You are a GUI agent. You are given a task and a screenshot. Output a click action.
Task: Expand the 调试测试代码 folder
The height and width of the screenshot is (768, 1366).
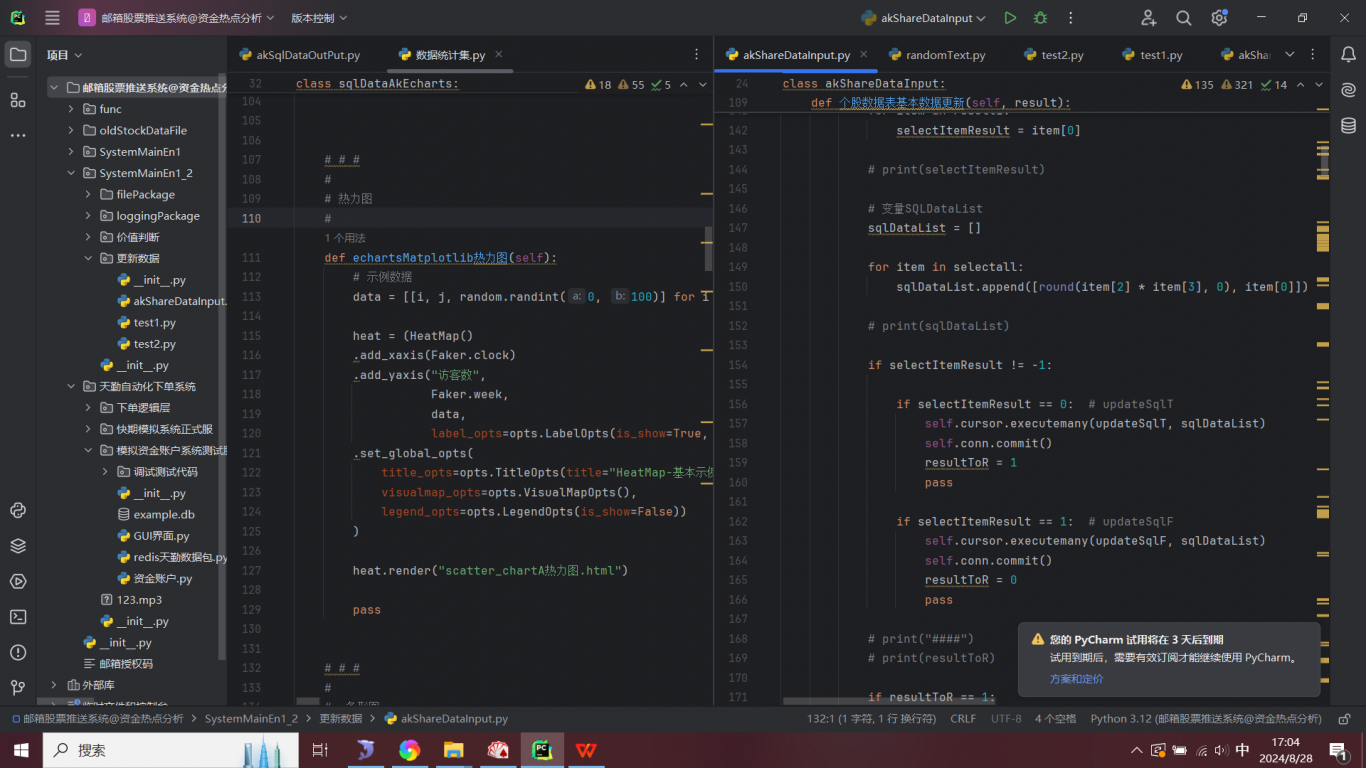click(x=105, y=472)
